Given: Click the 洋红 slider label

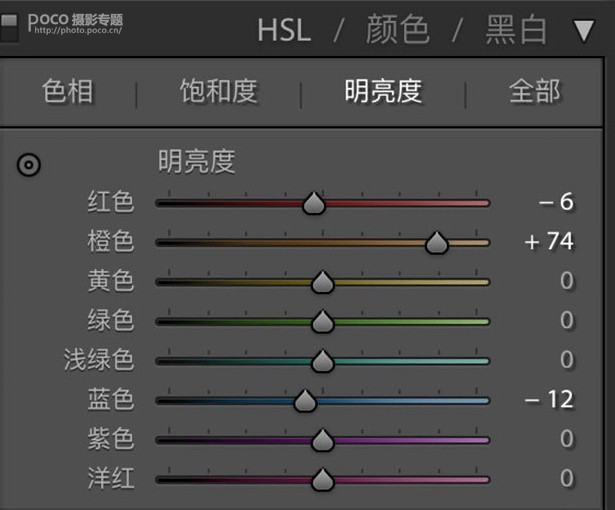Looking at the screenshot, I should click(x=111, y=478).
